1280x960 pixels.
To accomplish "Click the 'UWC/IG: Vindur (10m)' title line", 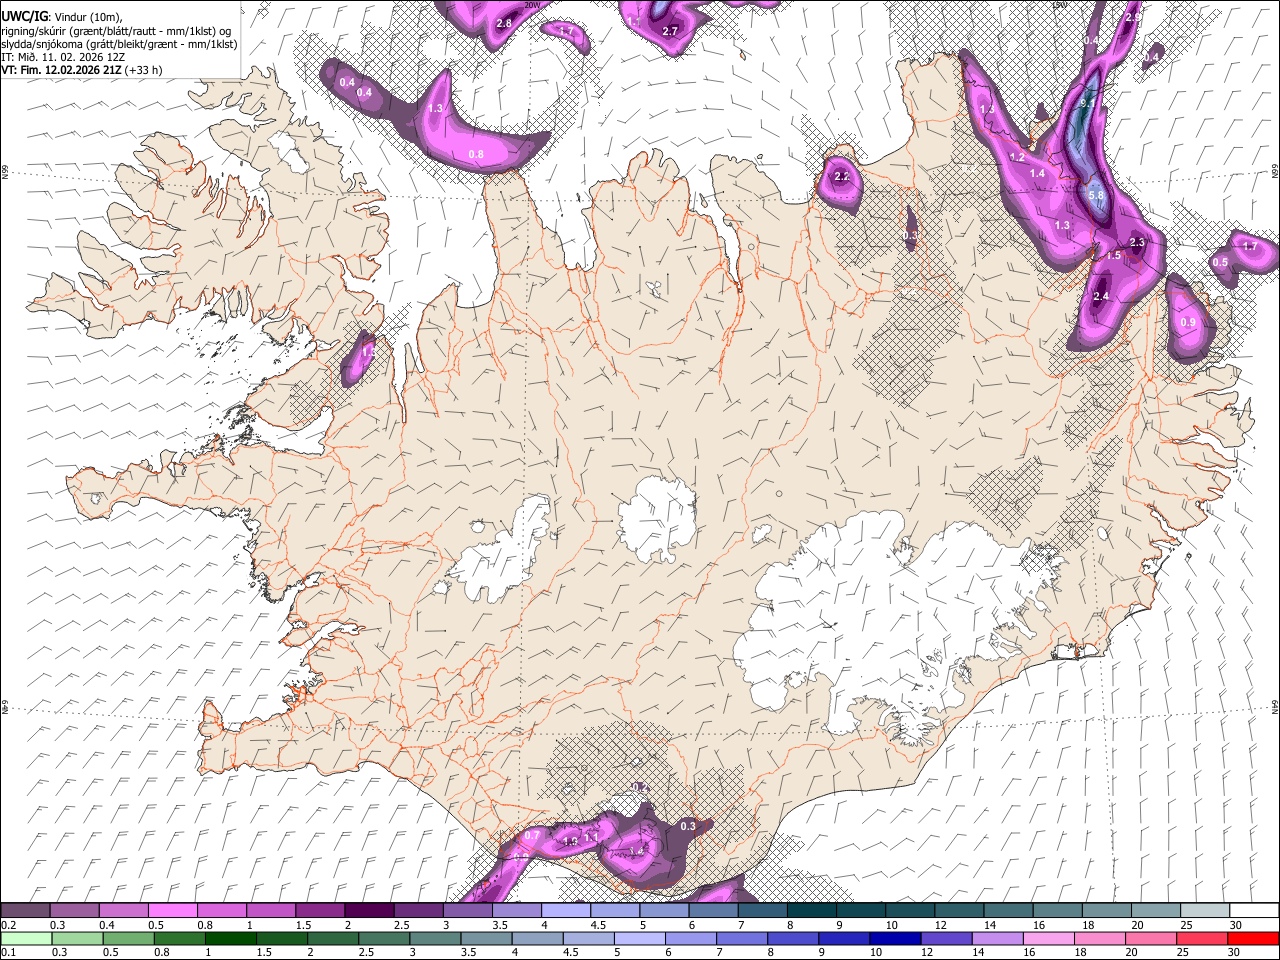I will [62, 15].
